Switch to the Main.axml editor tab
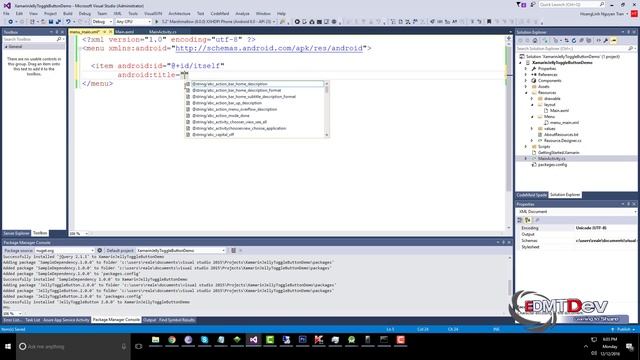 [124, 32]
